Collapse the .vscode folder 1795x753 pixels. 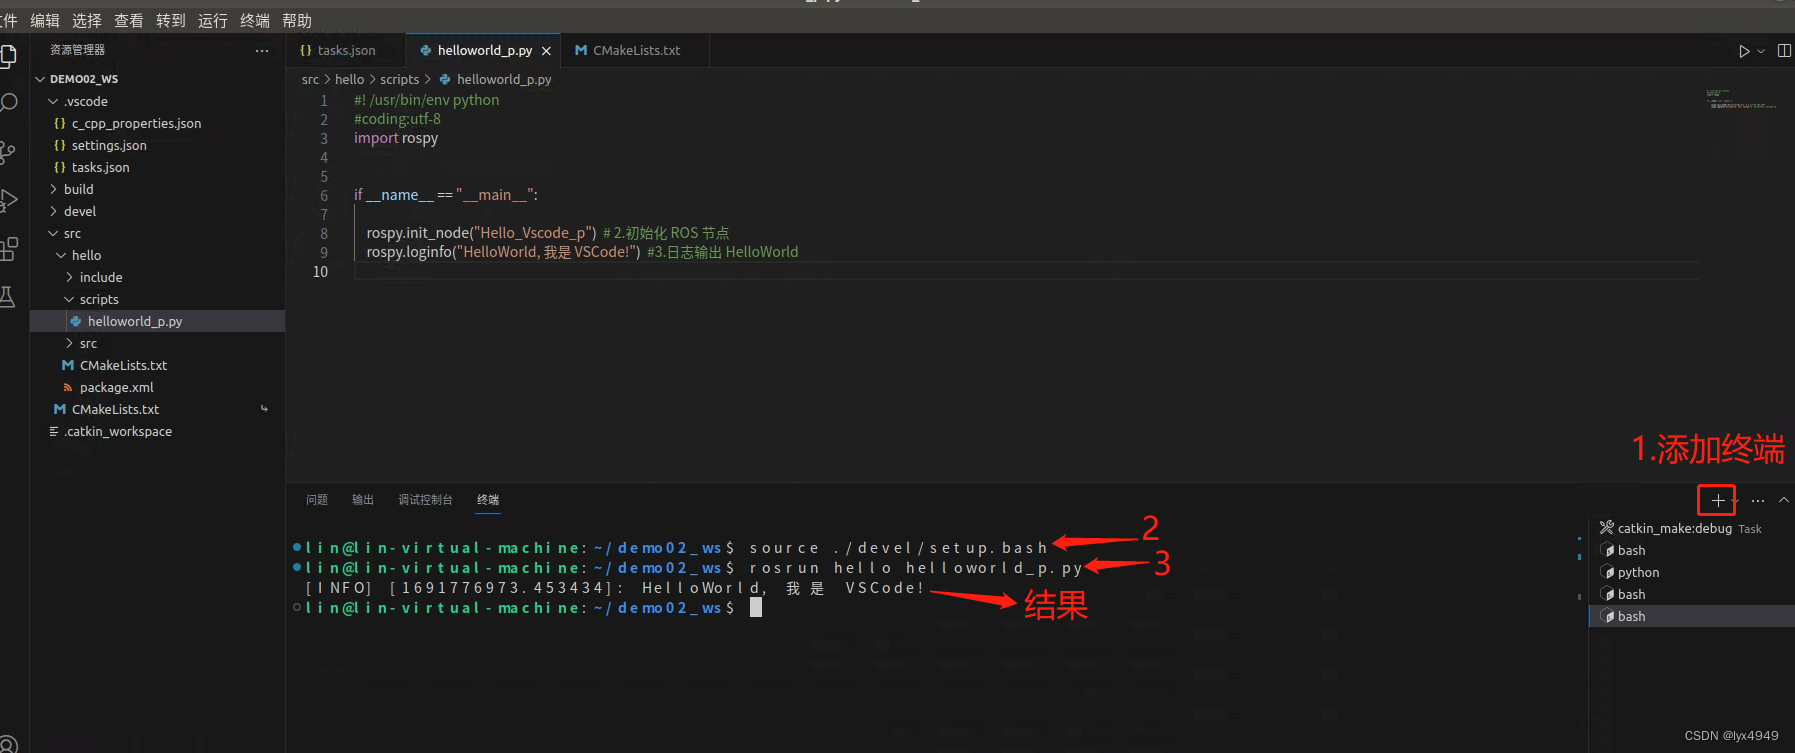click(x=157, y=101)
